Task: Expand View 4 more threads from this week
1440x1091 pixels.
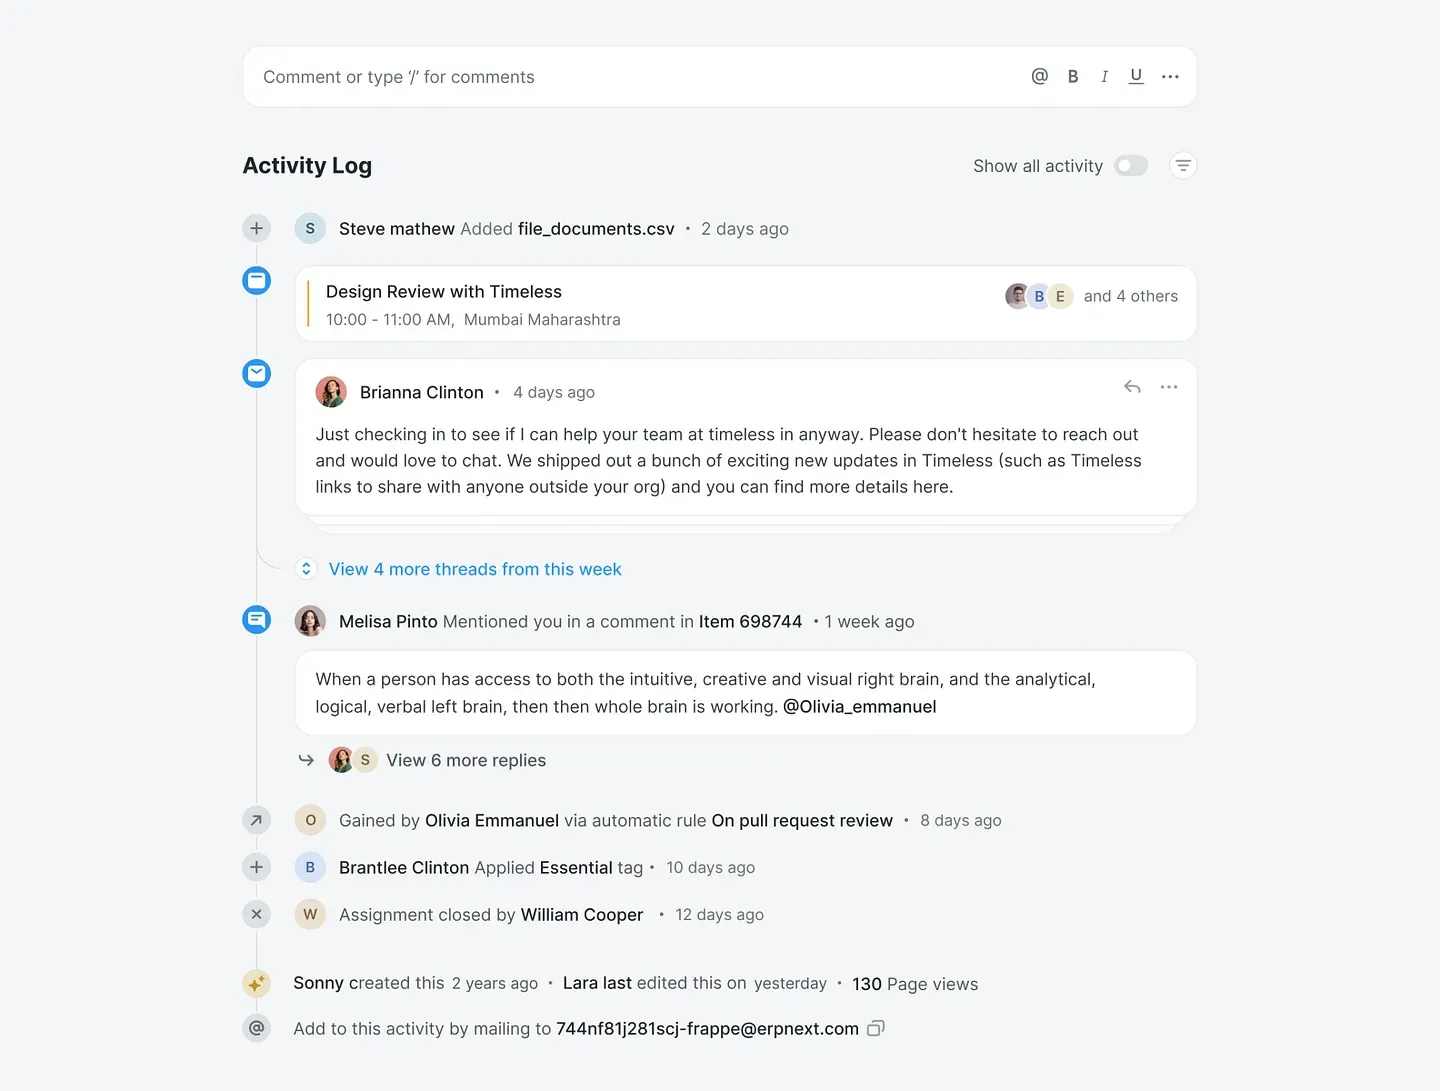Action: coord(474,569)
